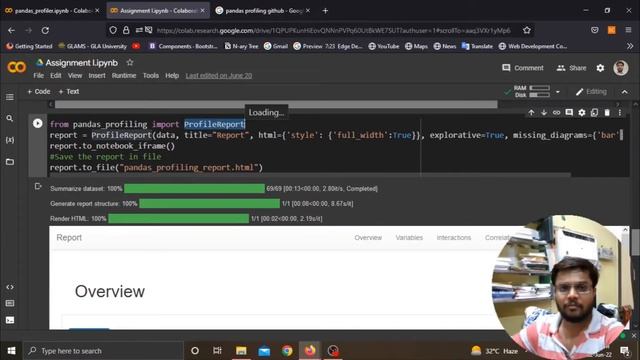Move the cell down with the arrow
Image resolution: width=640 pixels, height=360 pixels.
point(544,113)
